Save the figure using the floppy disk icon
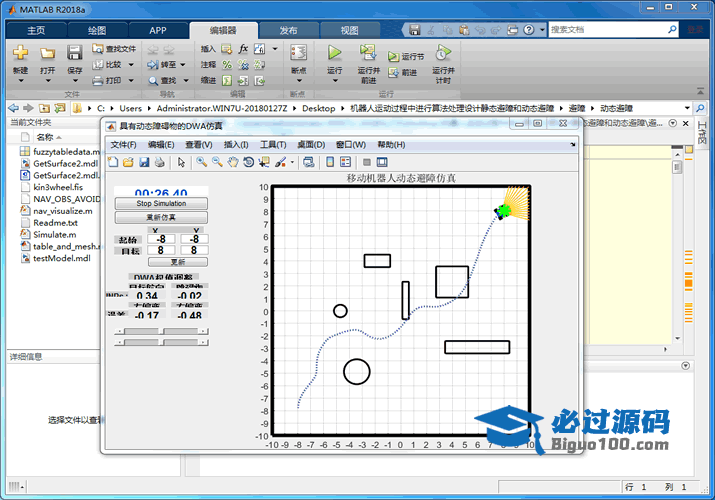Image resolution: width=715 pixels, height=500 pixels. point(144,162)
